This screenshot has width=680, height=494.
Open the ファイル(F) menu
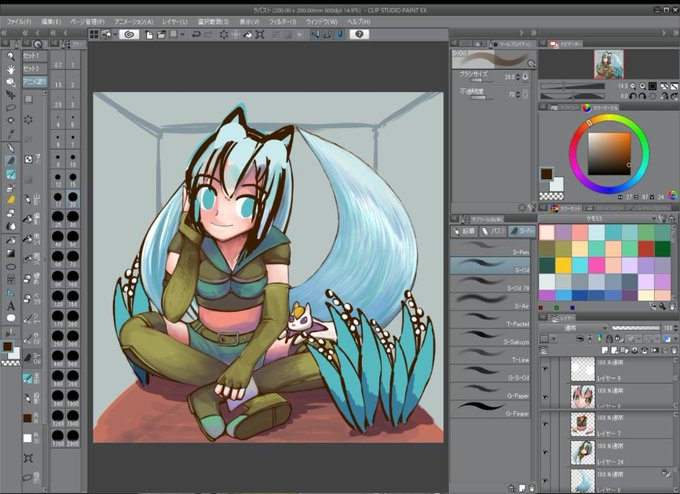pos(19,21)
